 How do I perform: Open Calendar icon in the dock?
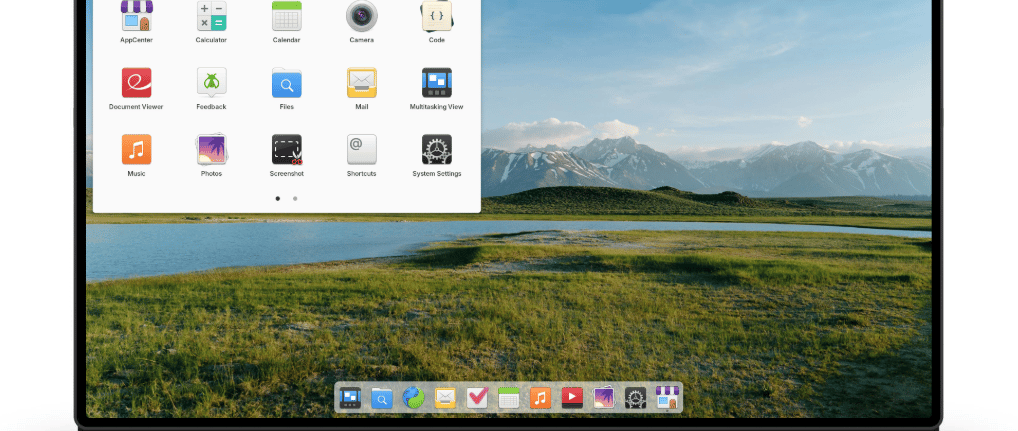coord(509,397)
